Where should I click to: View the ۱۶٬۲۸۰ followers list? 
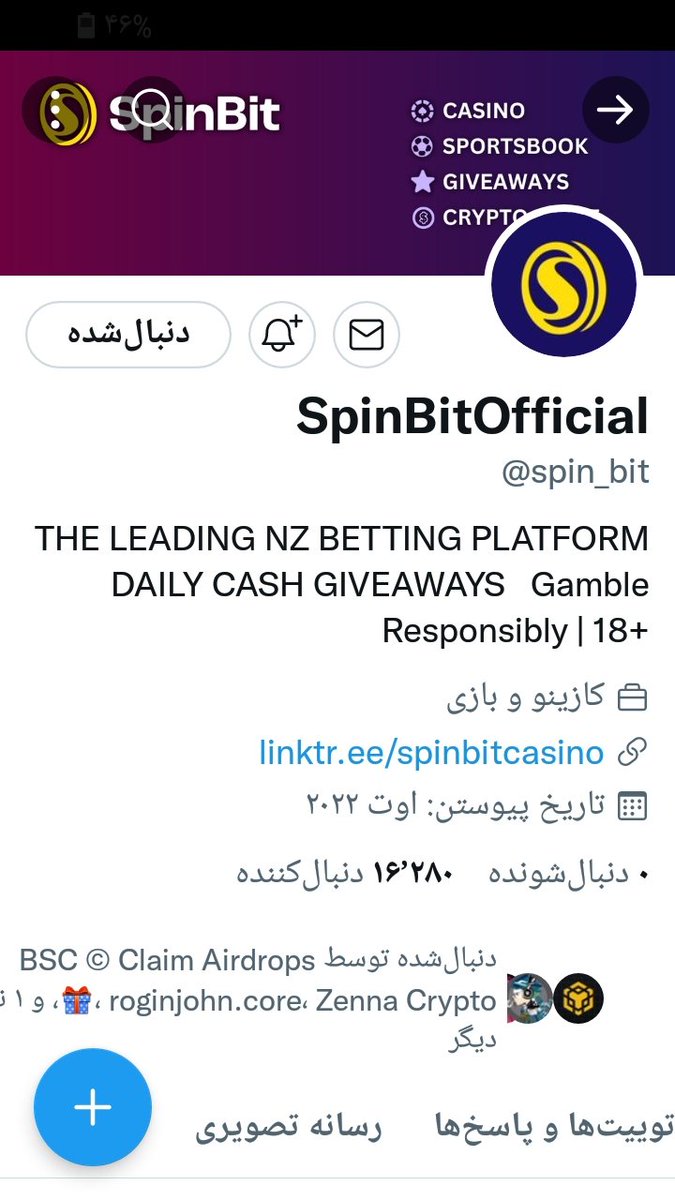coord(345,873)
